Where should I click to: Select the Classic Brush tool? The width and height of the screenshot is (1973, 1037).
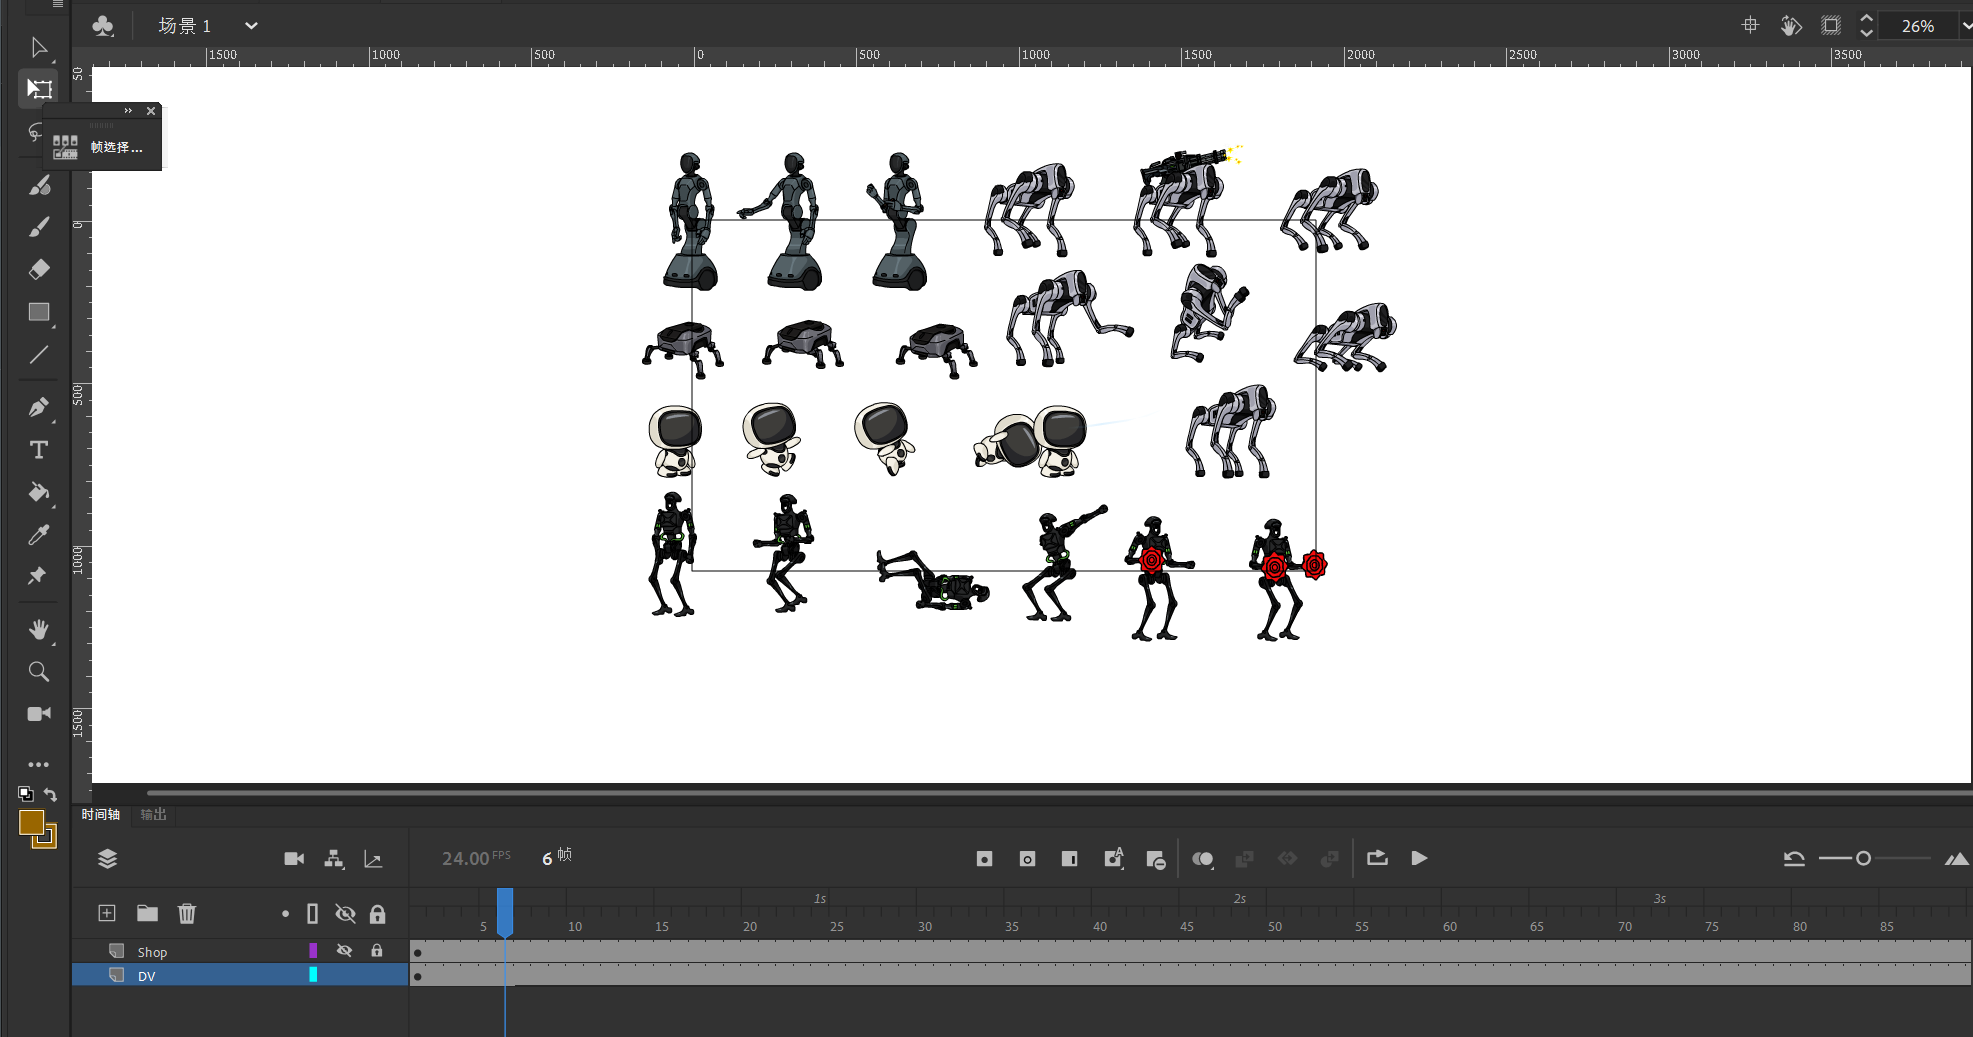39,228
